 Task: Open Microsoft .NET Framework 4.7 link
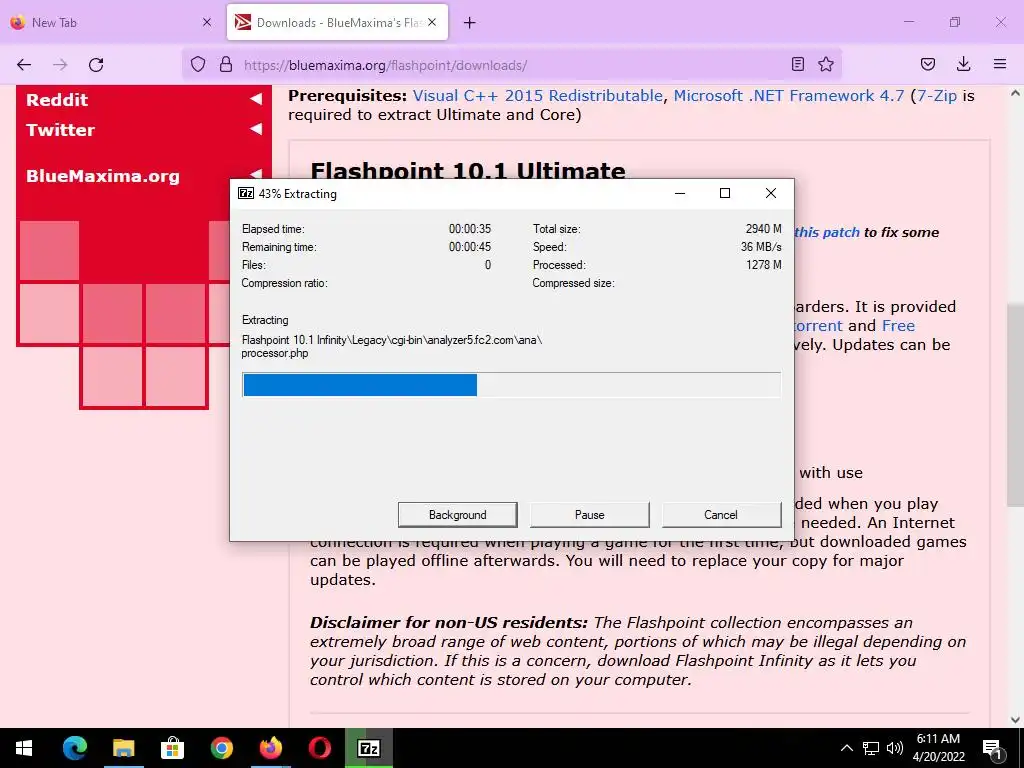789,96
